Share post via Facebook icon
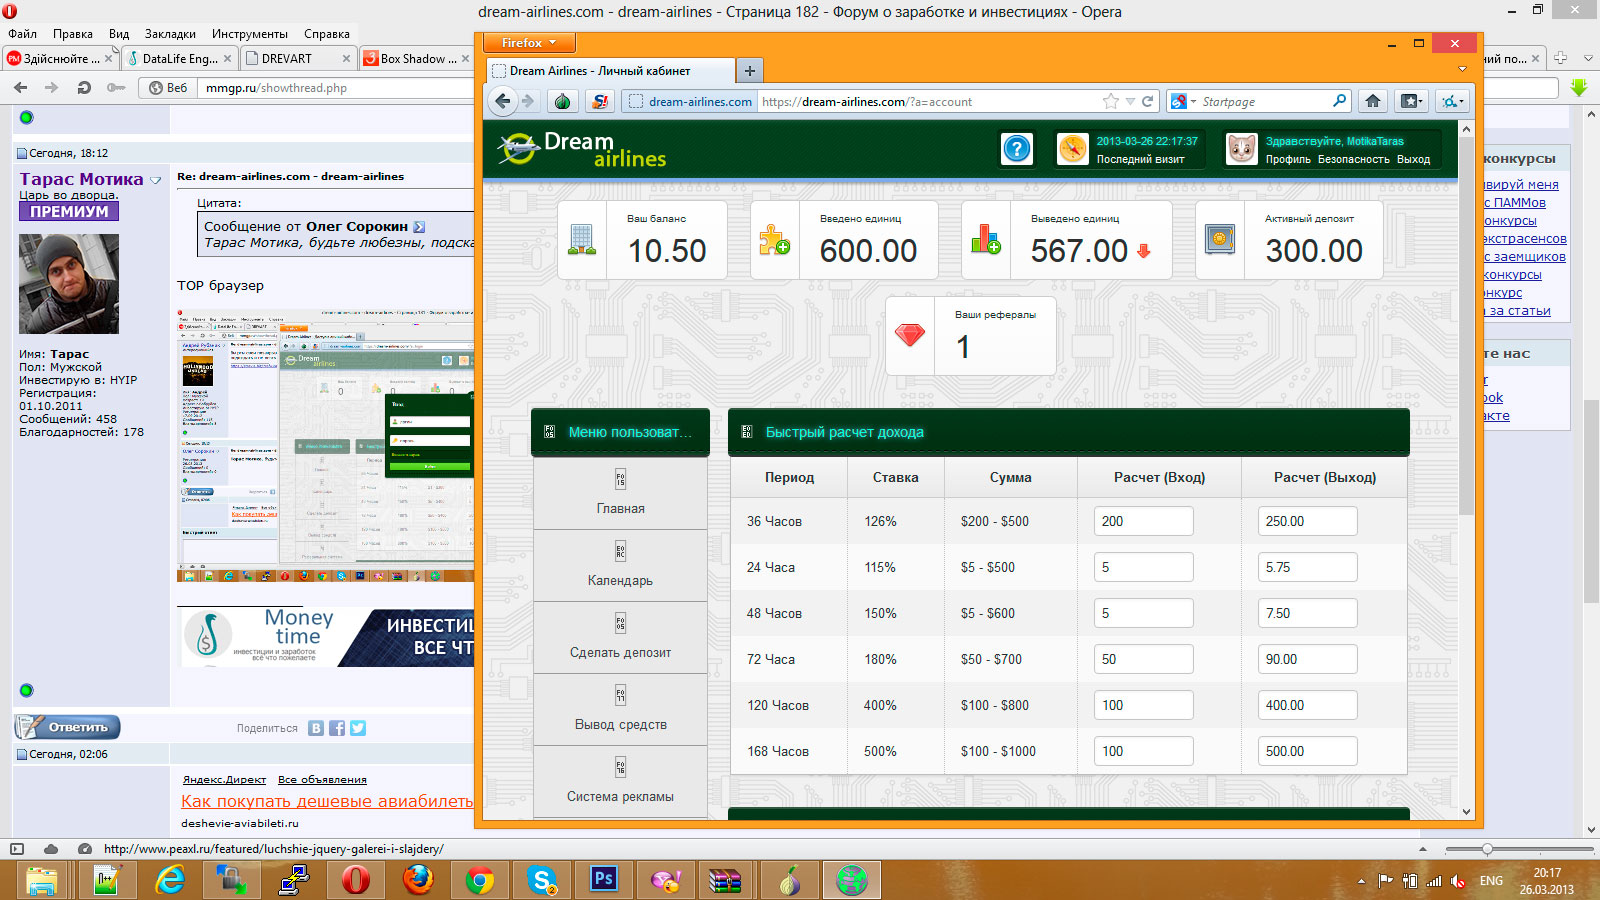 click(337, 728)
